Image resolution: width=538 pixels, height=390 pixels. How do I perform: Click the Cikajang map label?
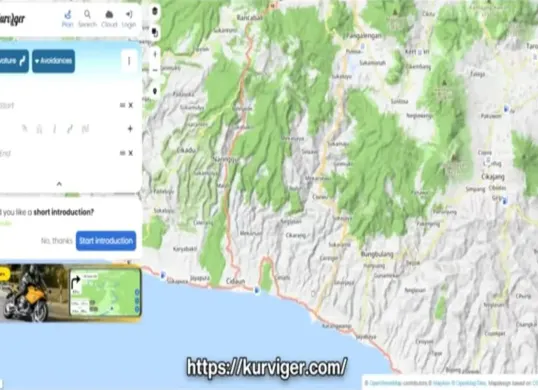[x=493, y=177]
